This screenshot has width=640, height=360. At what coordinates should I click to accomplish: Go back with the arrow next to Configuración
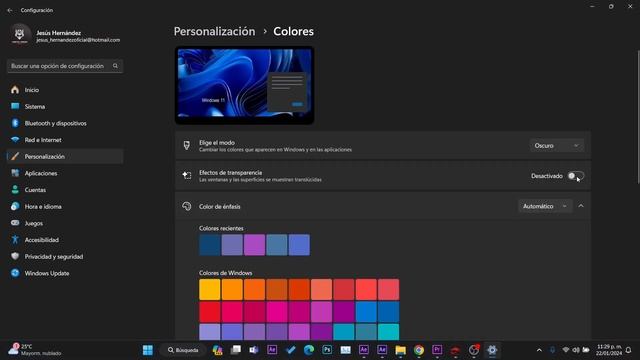point(10,10)
